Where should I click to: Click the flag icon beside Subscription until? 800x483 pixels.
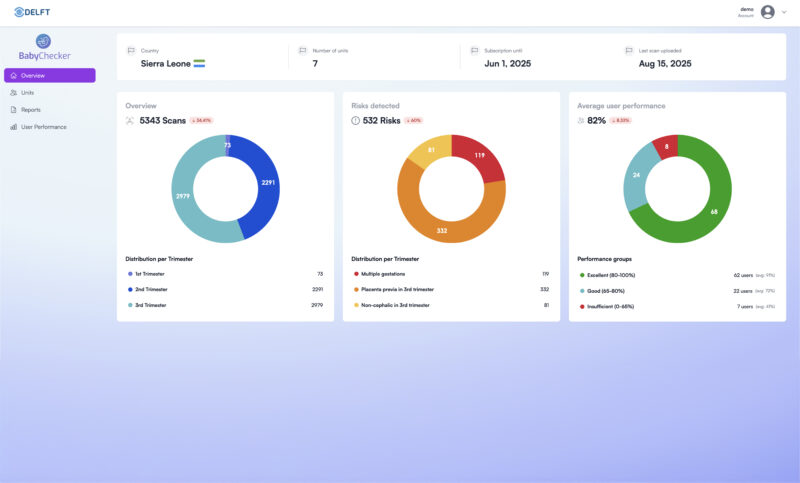click(x=473, y=50)
